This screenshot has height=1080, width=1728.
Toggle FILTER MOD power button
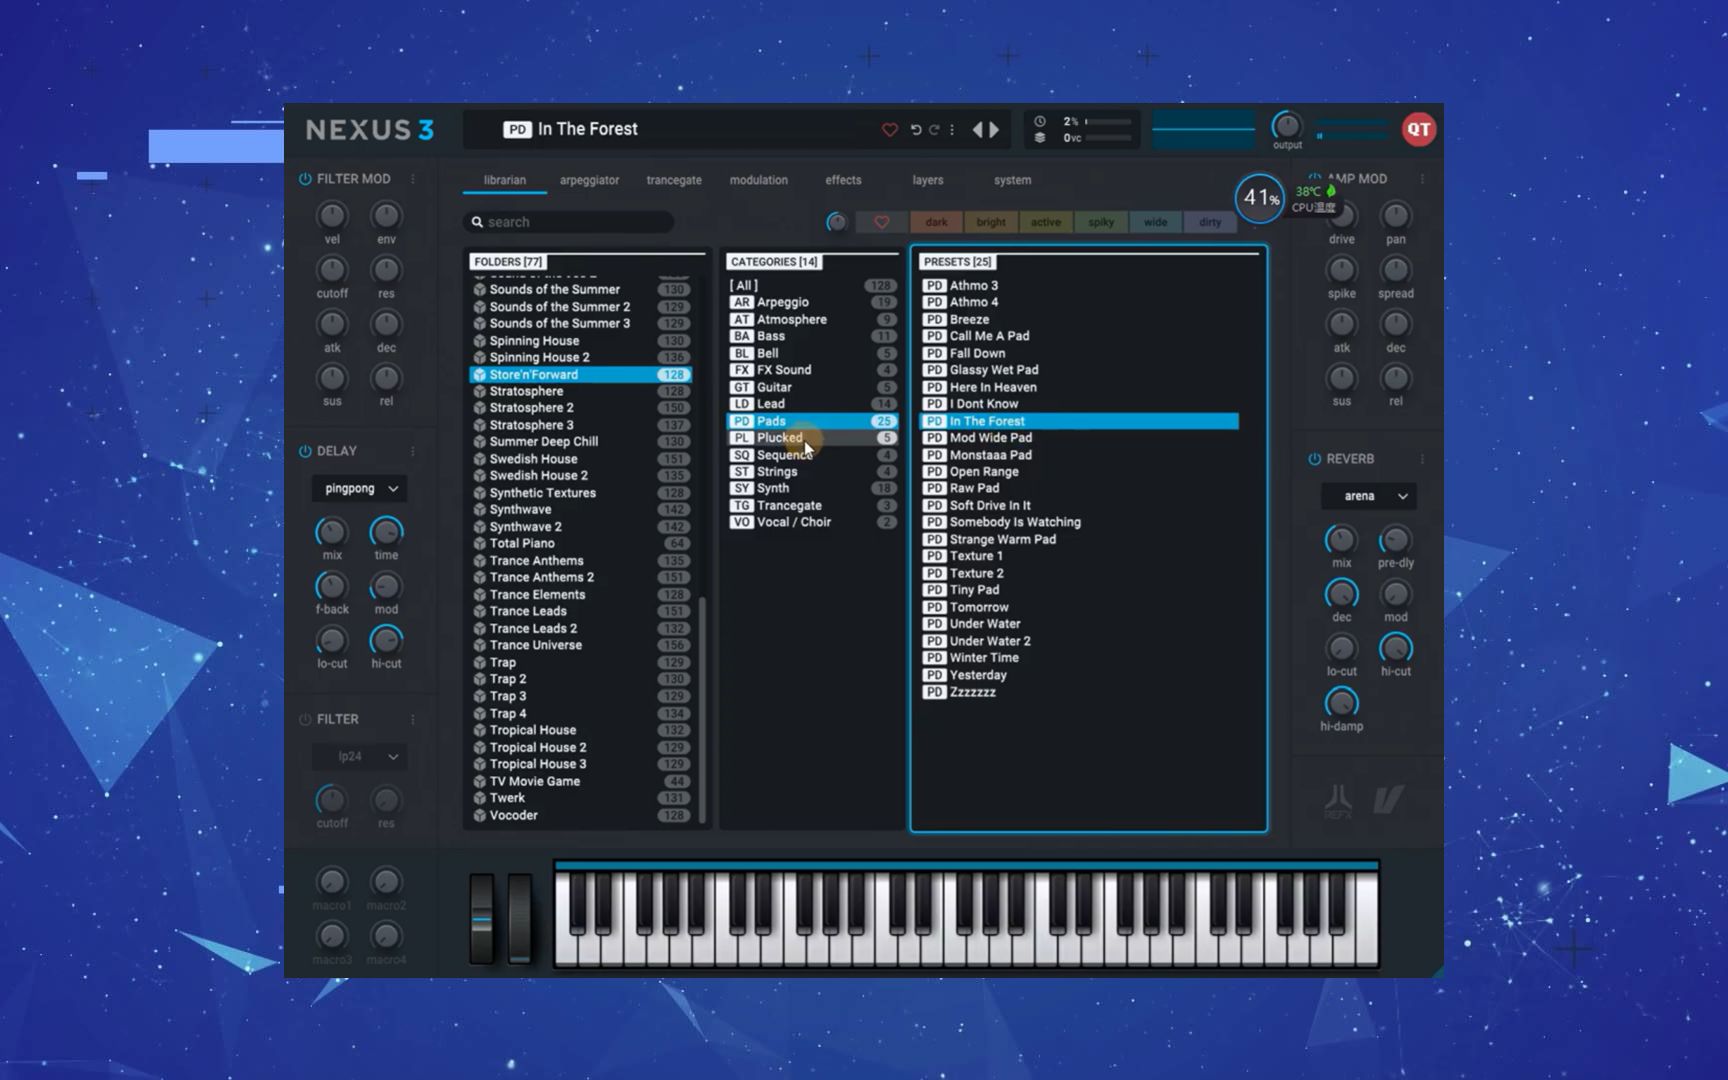[x=305, y=179]
